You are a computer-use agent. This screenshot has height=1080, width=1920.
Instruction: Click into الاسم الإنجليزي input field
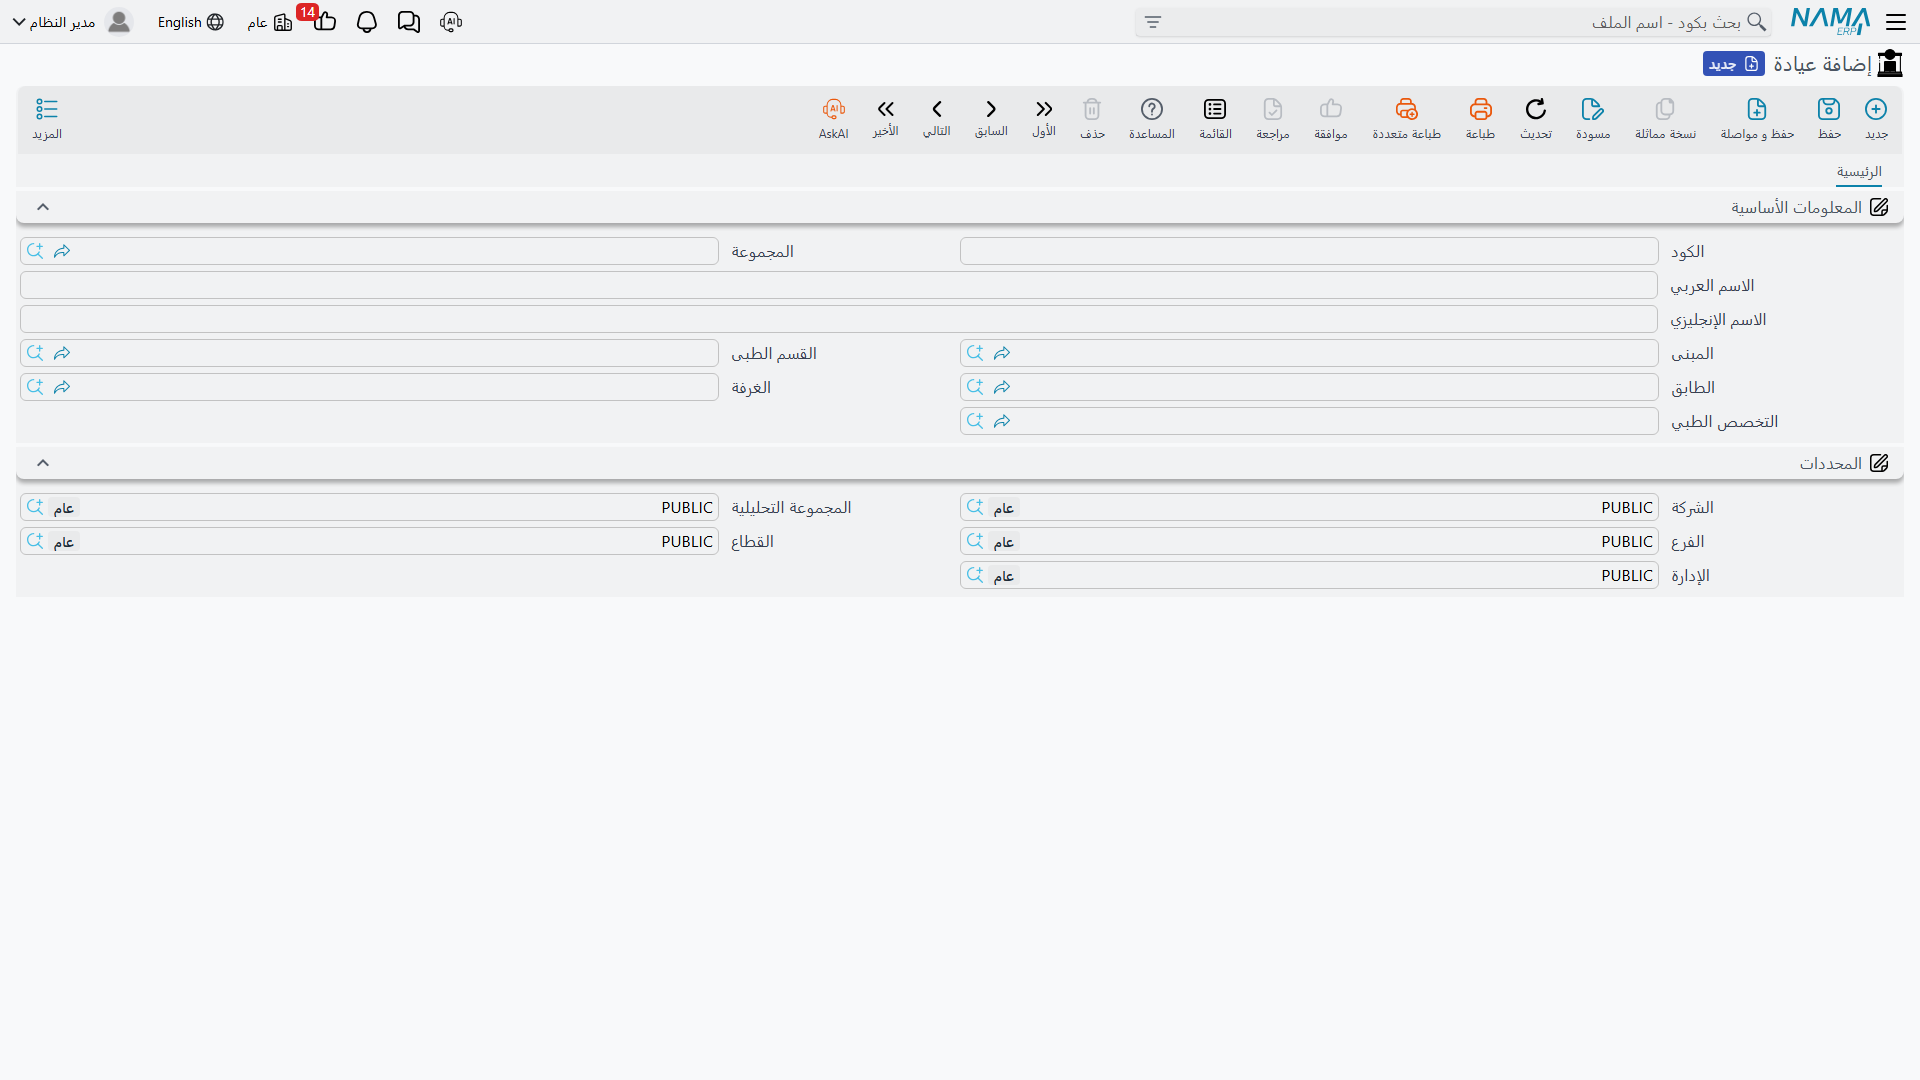839,319
